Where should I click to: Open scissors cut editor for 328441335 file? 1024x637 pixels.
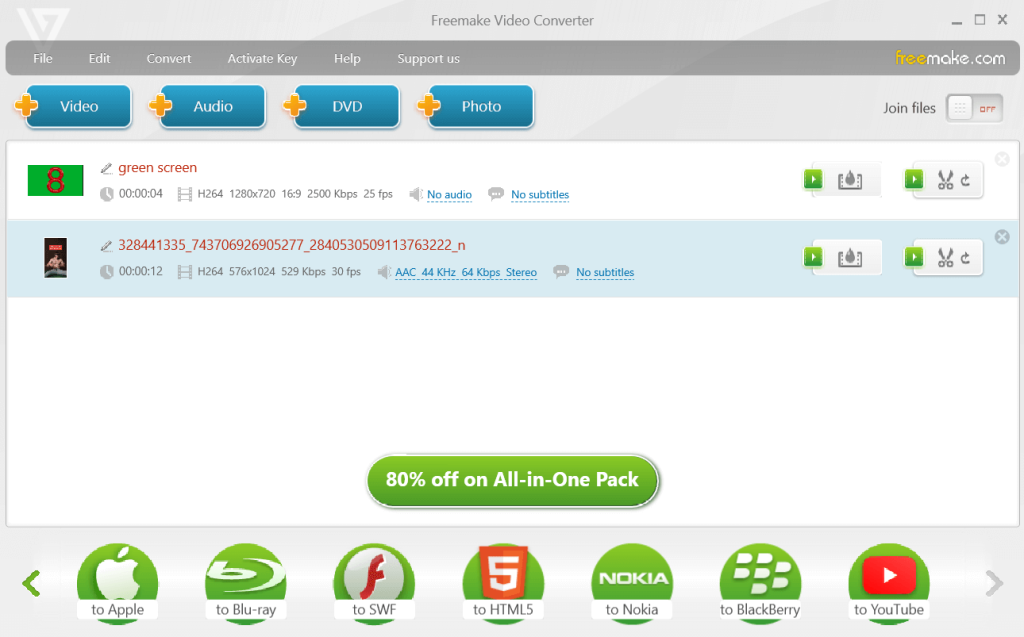click(945, 258)
